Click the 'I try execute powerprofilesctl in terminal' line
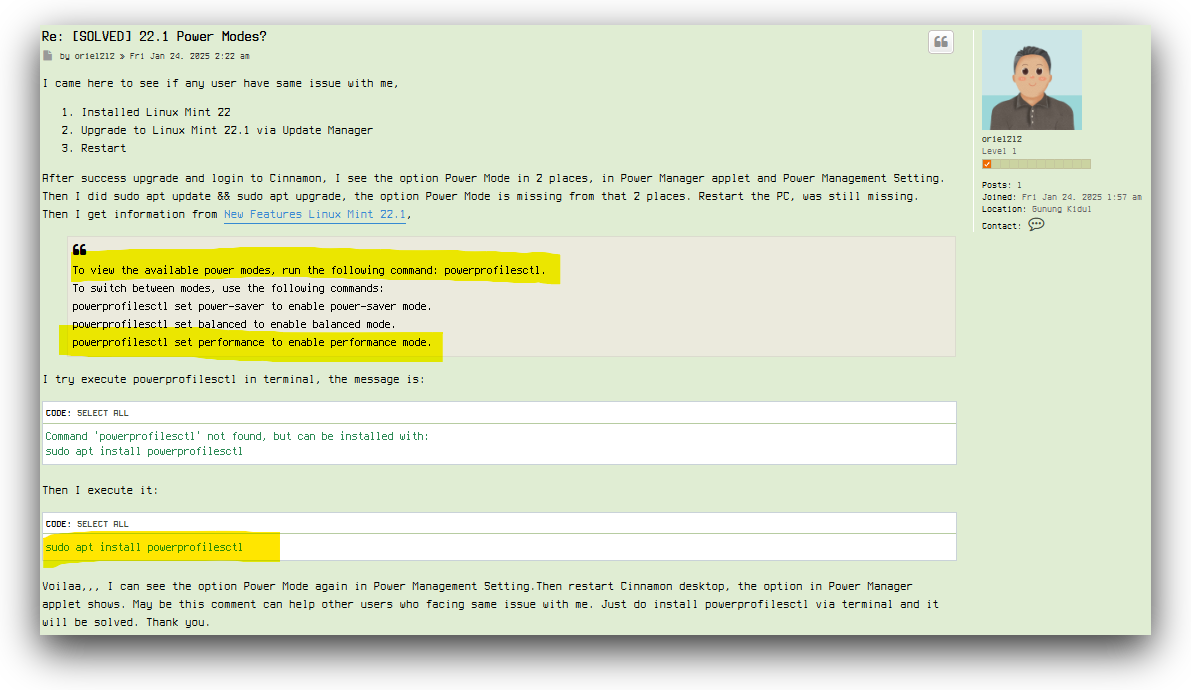Screen dimensions: 1191x690 (233, 379)
